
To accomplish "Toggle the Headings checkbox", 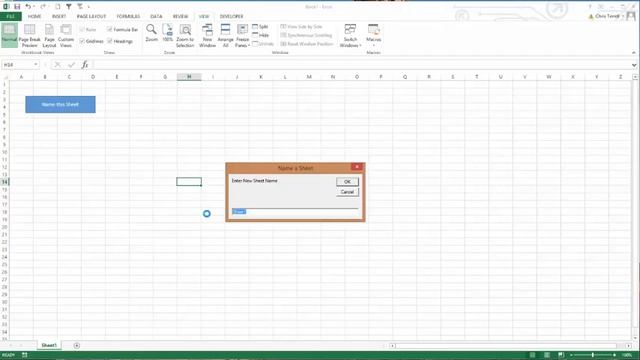I will pyautogui.click(x=109, y=41).
